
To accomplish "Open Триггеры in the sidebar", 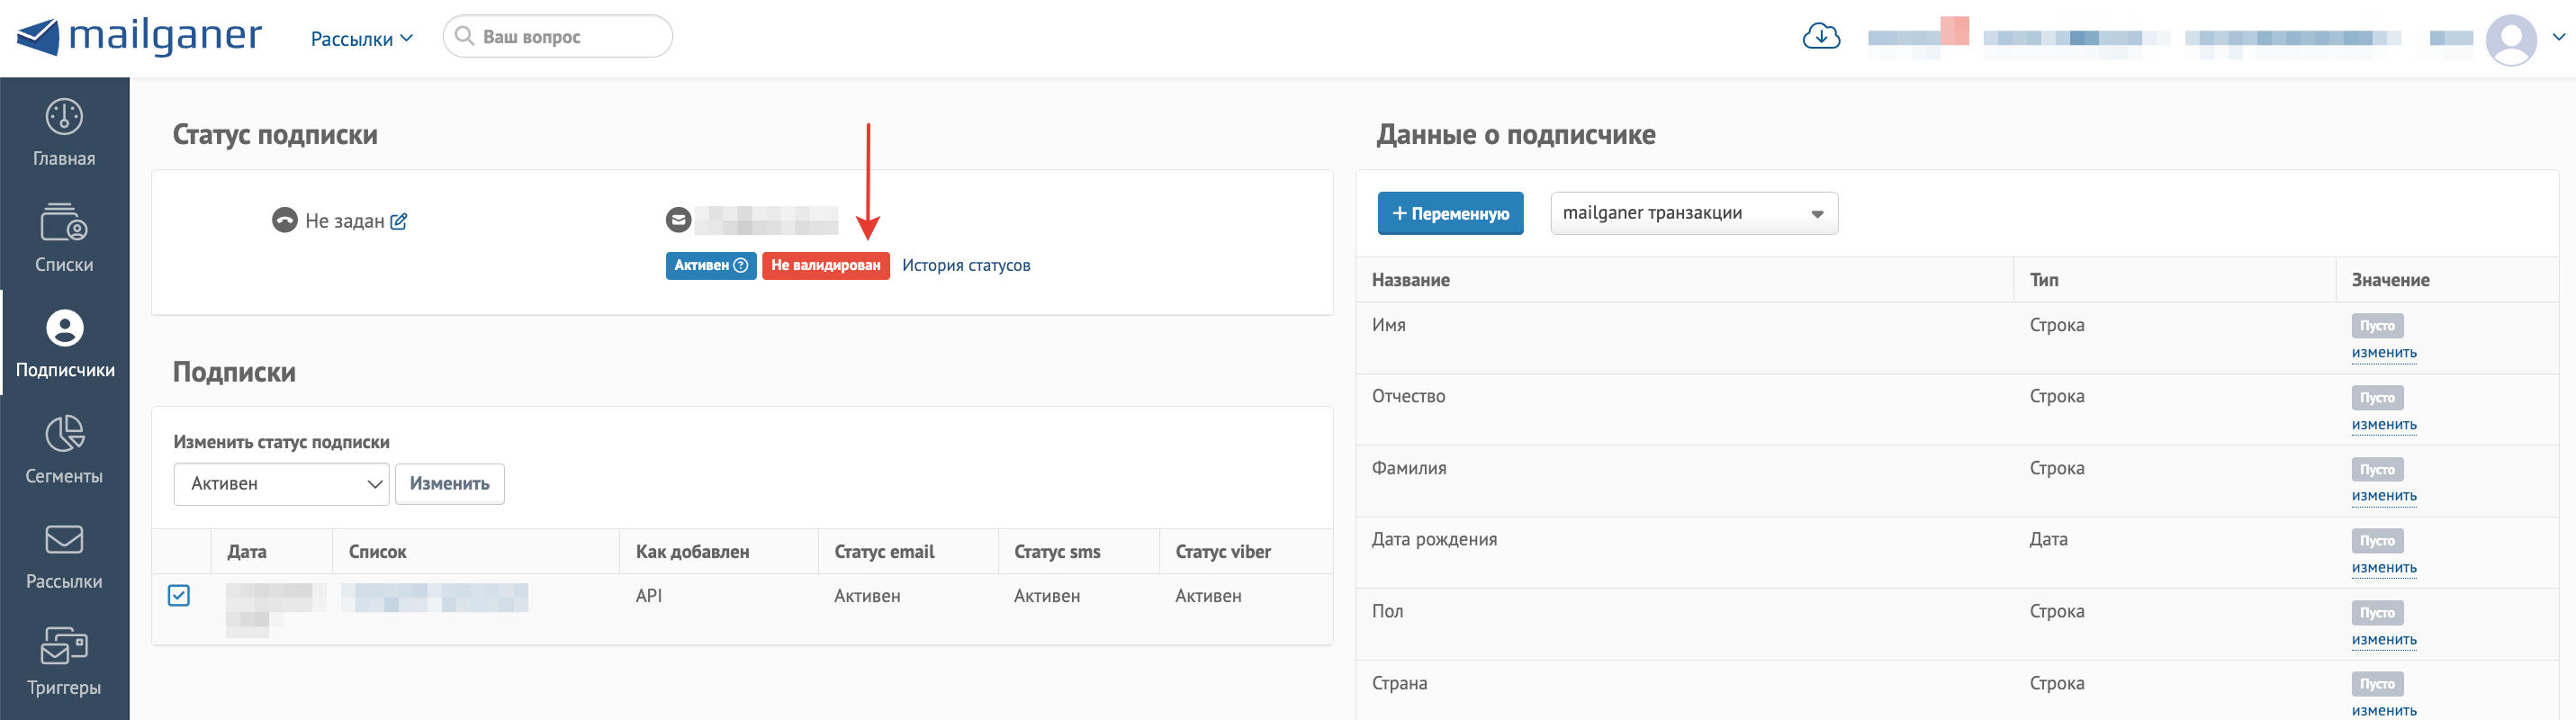I will point(64,661).
